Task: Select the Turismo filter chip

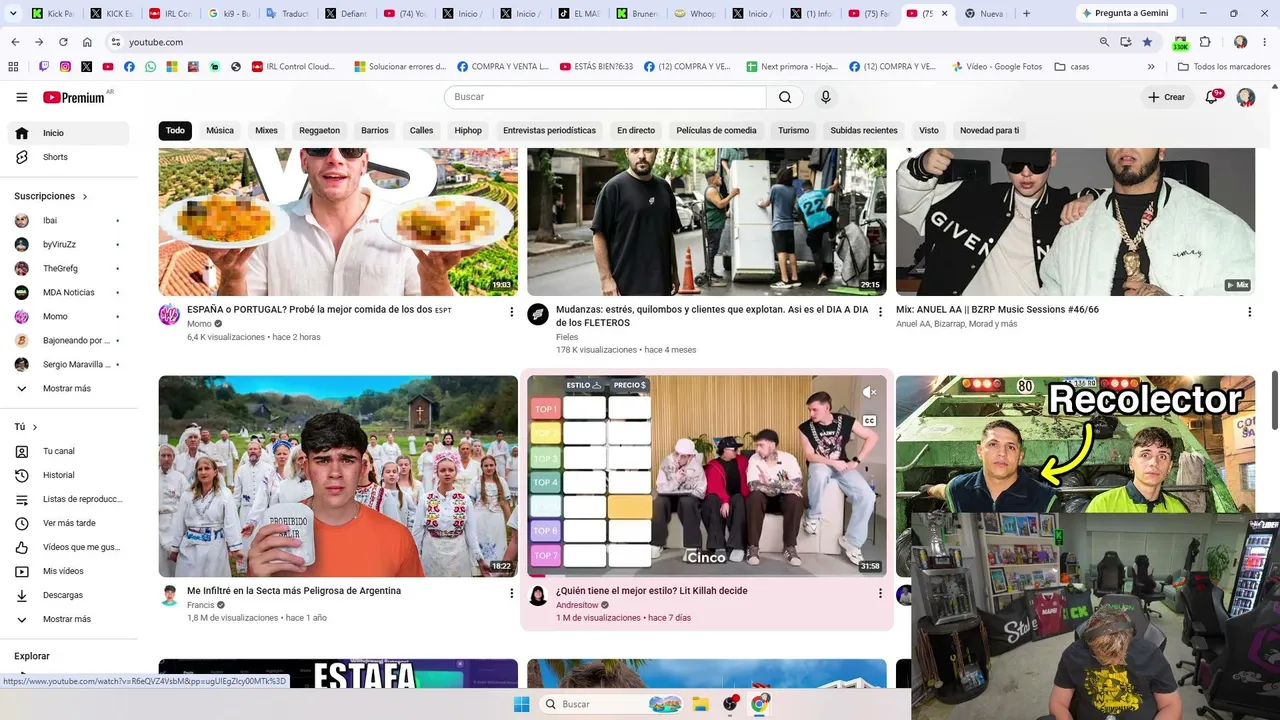Action: 793,130
